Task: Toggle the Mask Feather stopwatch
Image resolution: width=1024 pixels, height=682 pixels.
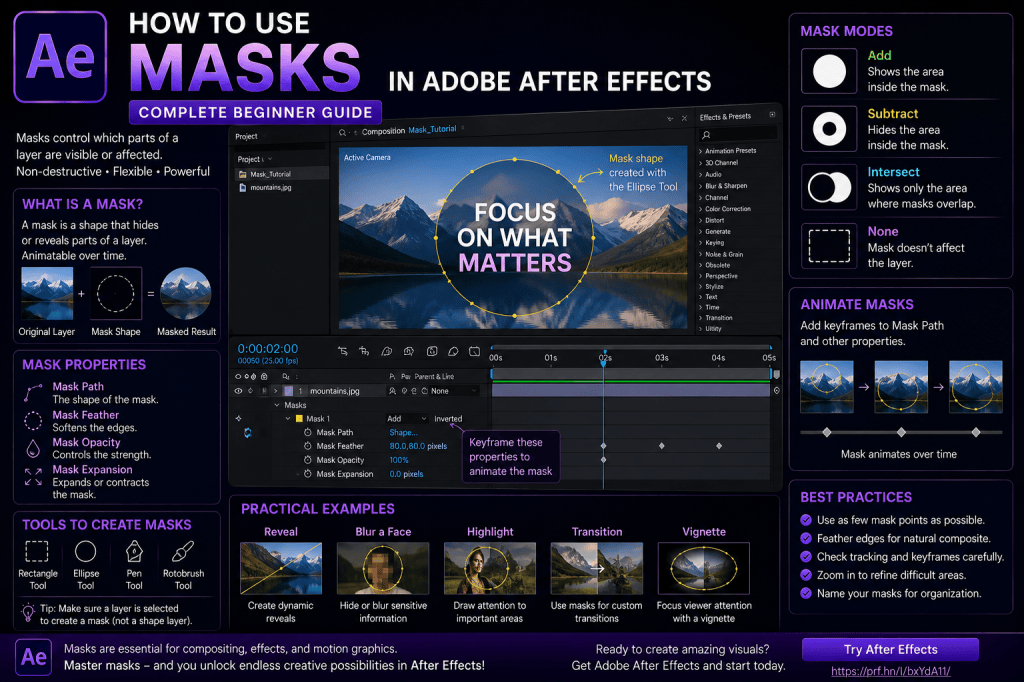Action: point(308,446)
